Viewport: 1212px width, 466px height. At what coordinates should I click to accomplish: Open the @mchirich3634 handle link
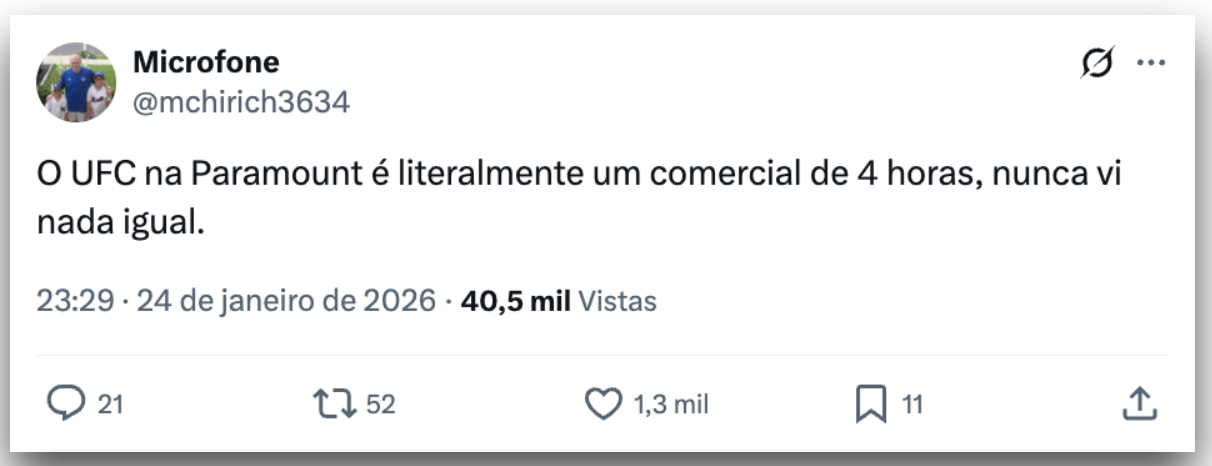click(x=241, y=101)
